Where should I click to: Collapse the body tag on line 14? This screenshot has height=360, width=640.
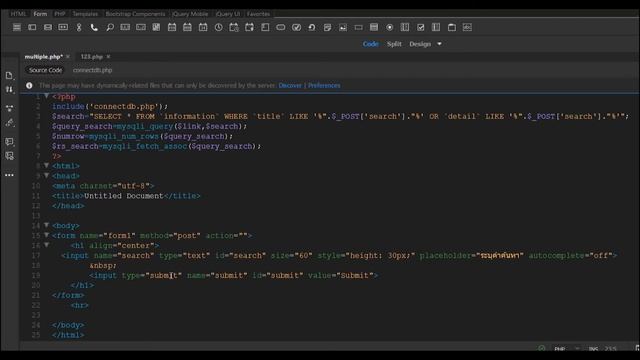pos(47,225)
